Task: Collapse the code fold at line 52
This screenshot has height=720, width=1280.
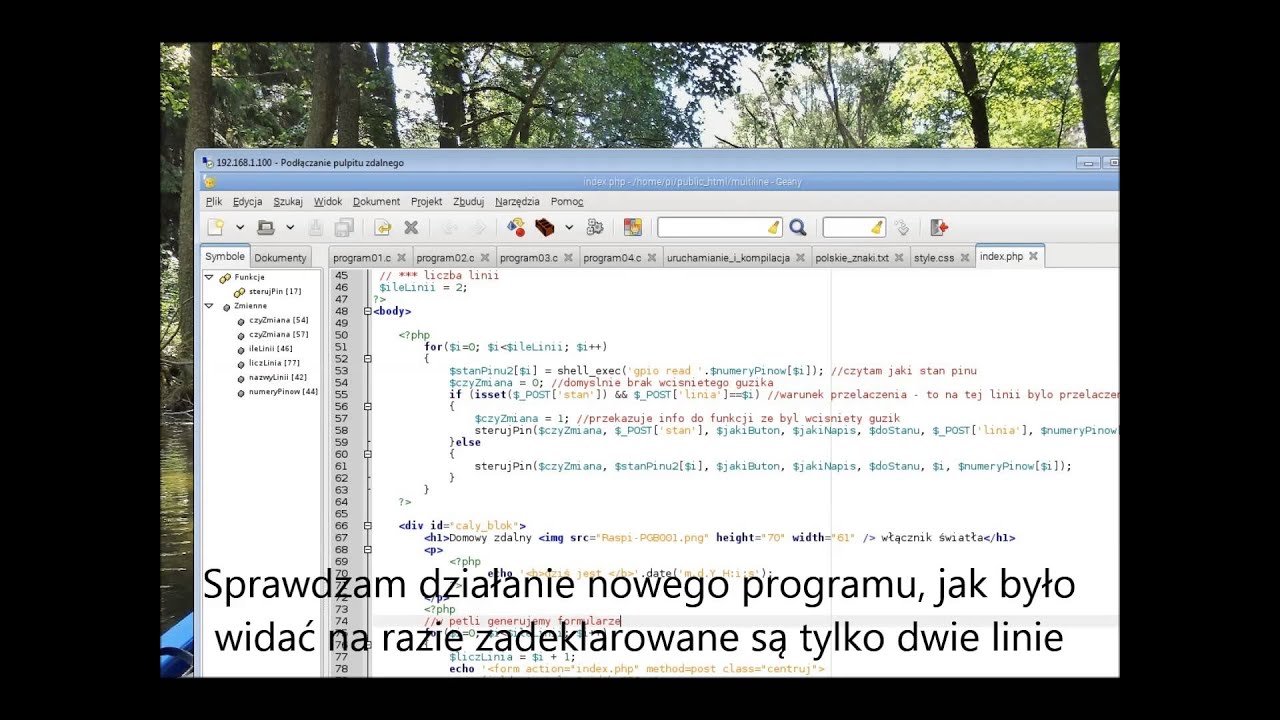Action: point(368,359)
